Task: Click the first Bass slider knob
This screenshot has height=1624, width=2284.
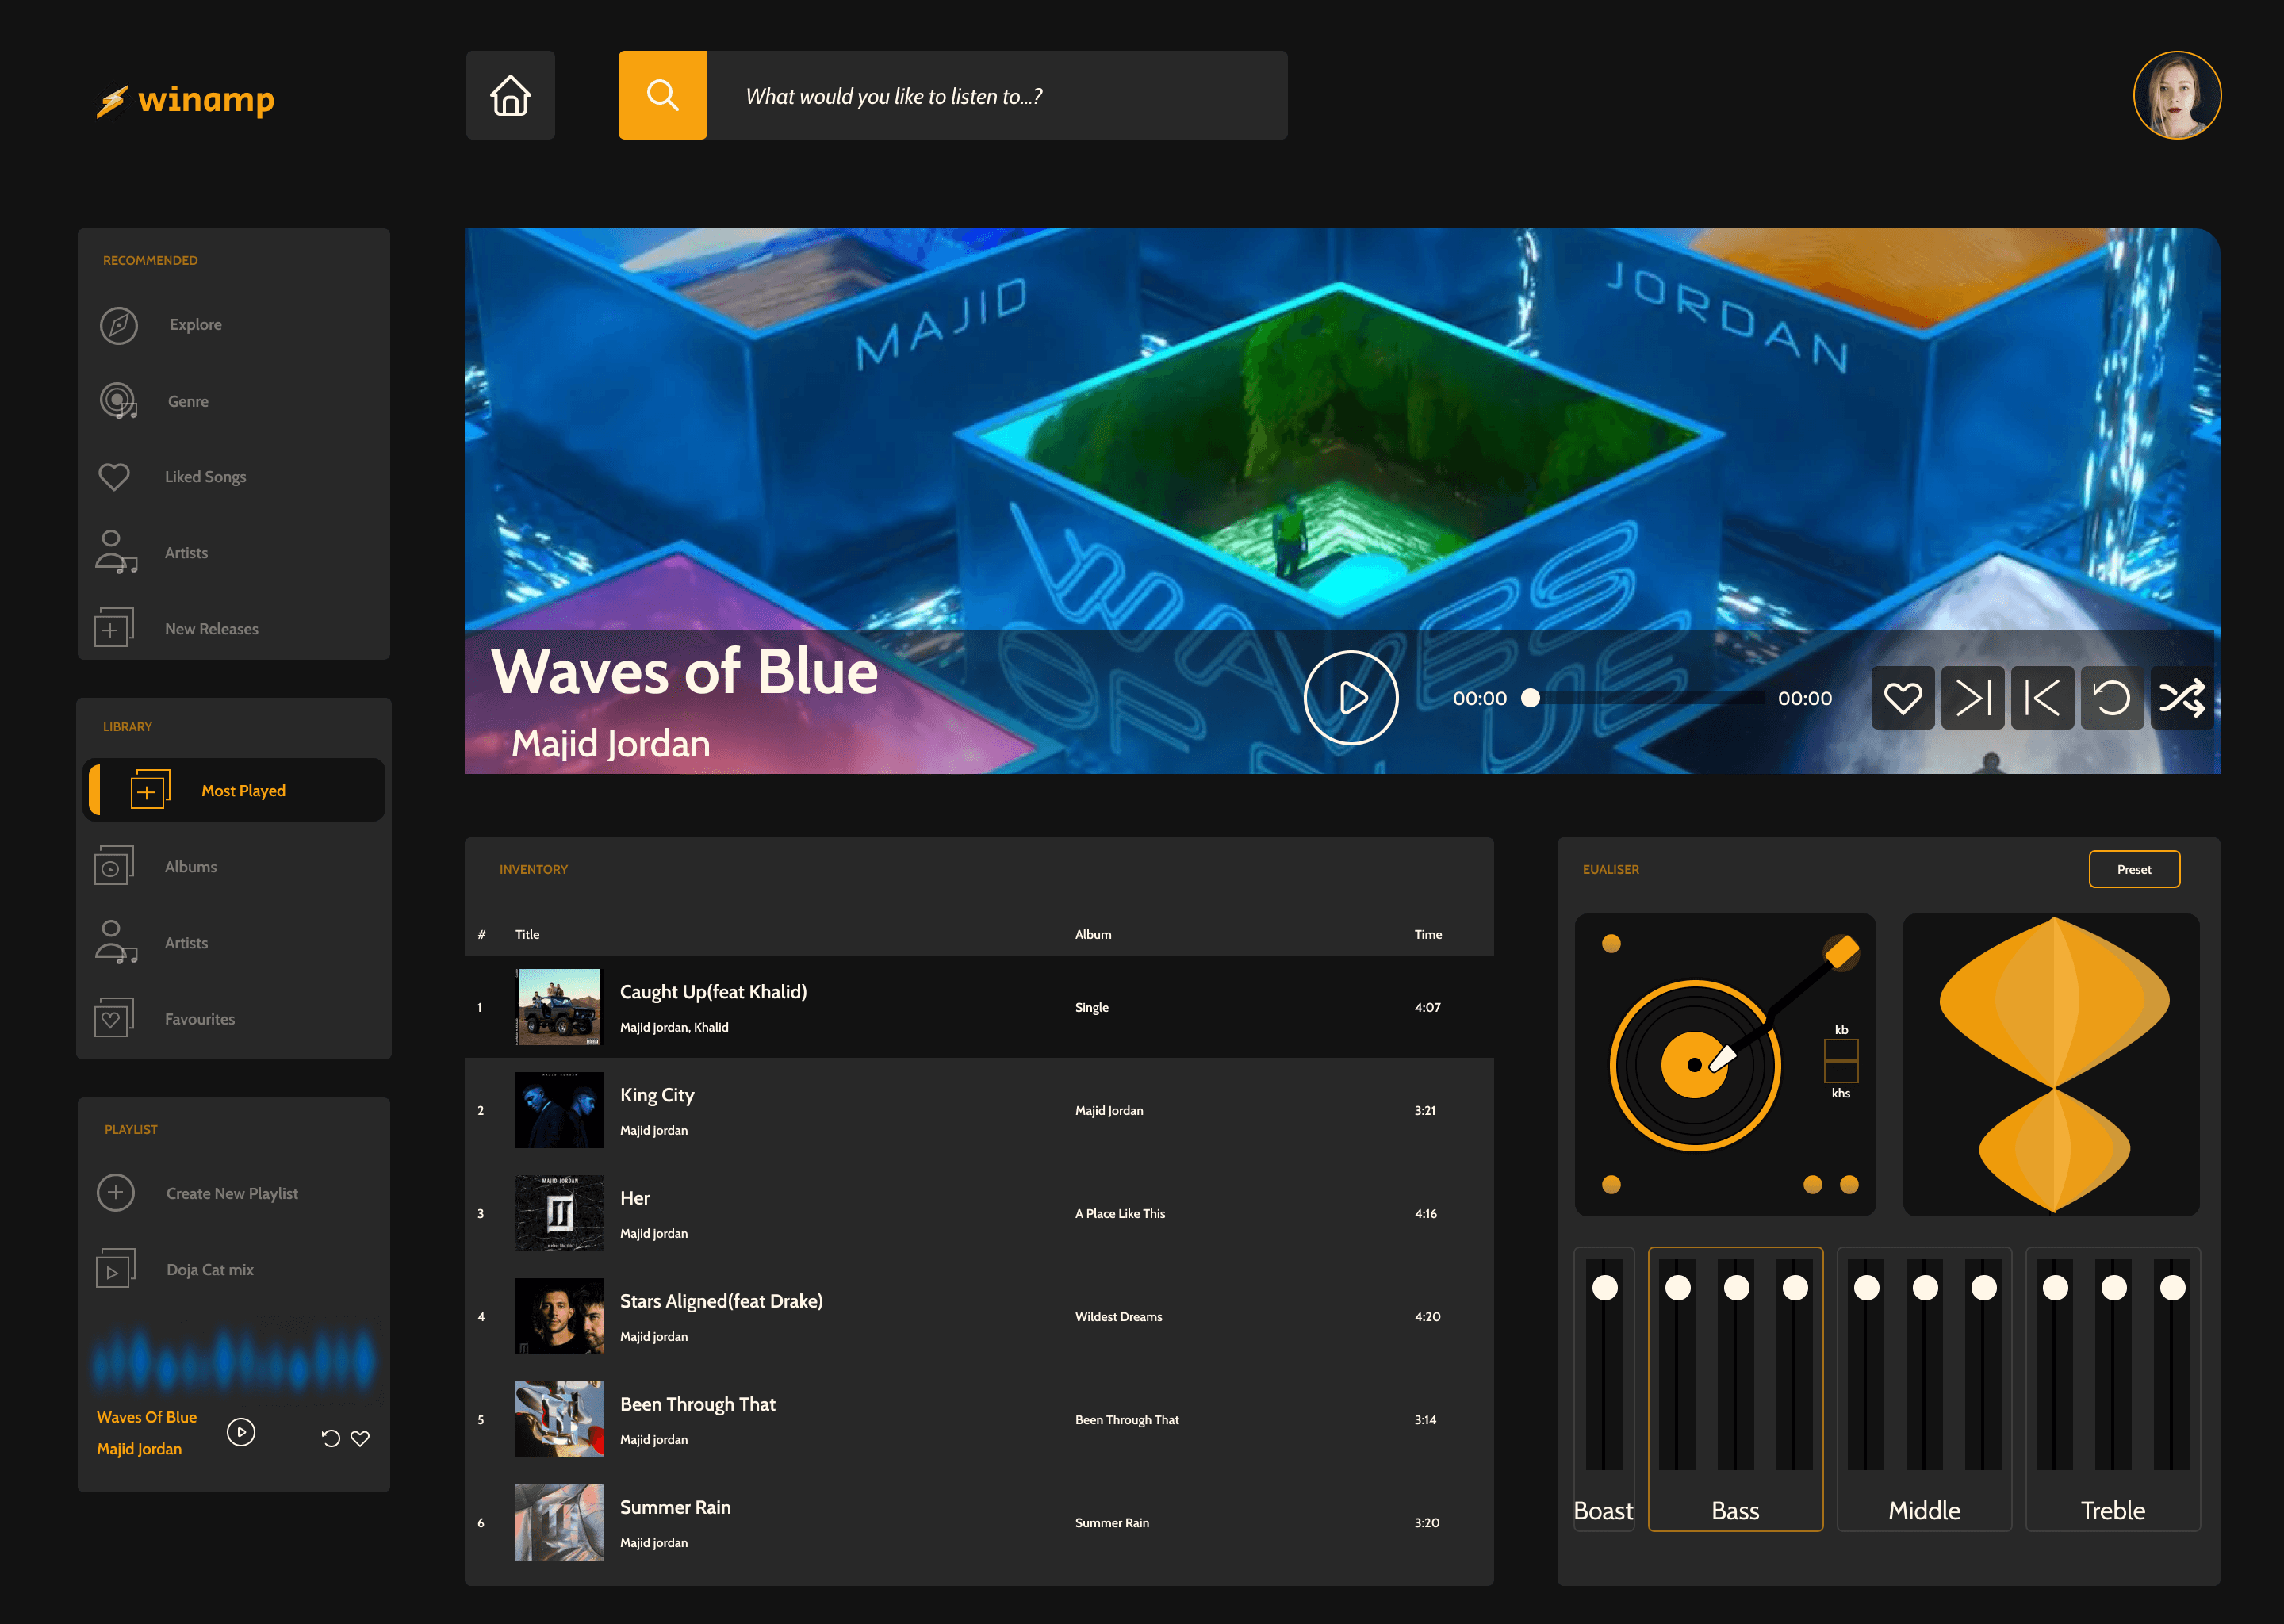Action: coord(1678,1288)
